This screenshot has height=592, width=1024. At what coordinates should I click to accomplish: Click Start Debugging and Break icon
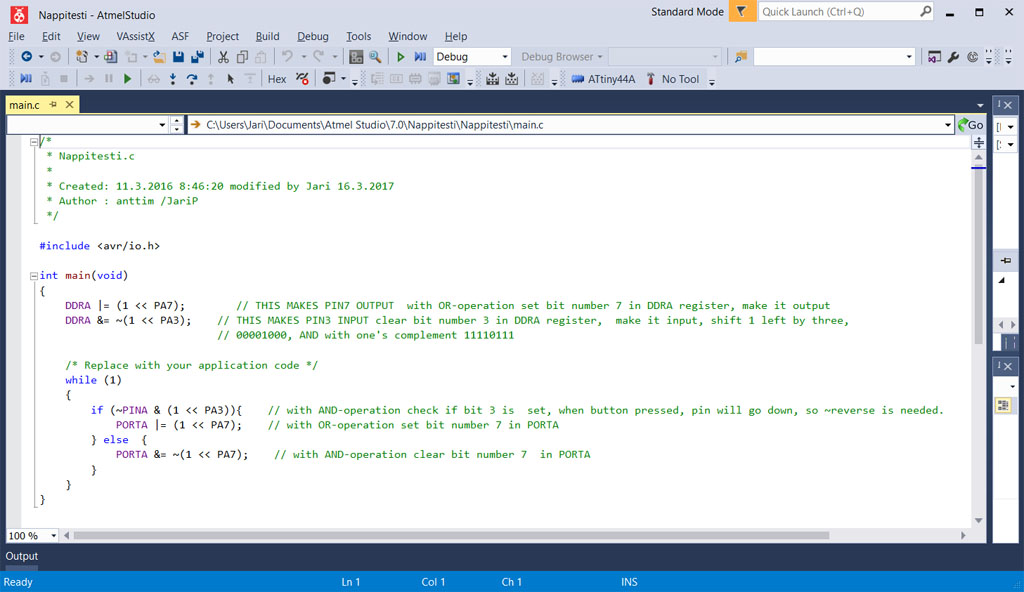click(420, 57)
